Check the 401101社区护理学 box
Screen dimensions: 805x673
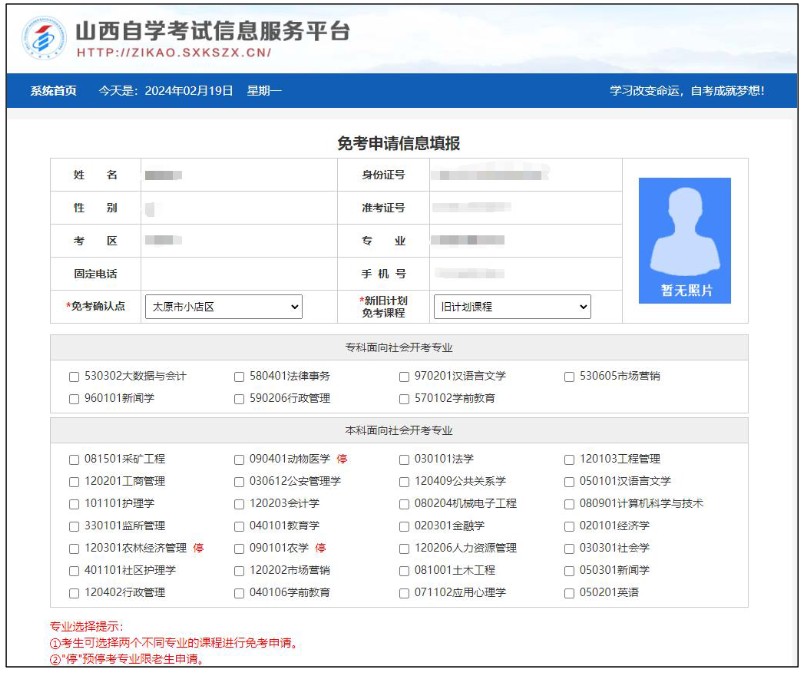point(74,571)
